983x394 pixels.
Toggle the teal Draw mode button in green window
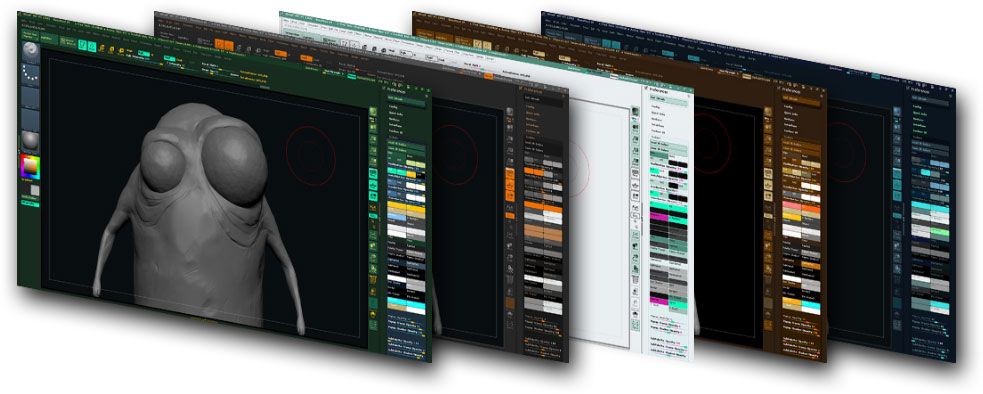pos(92,46)
